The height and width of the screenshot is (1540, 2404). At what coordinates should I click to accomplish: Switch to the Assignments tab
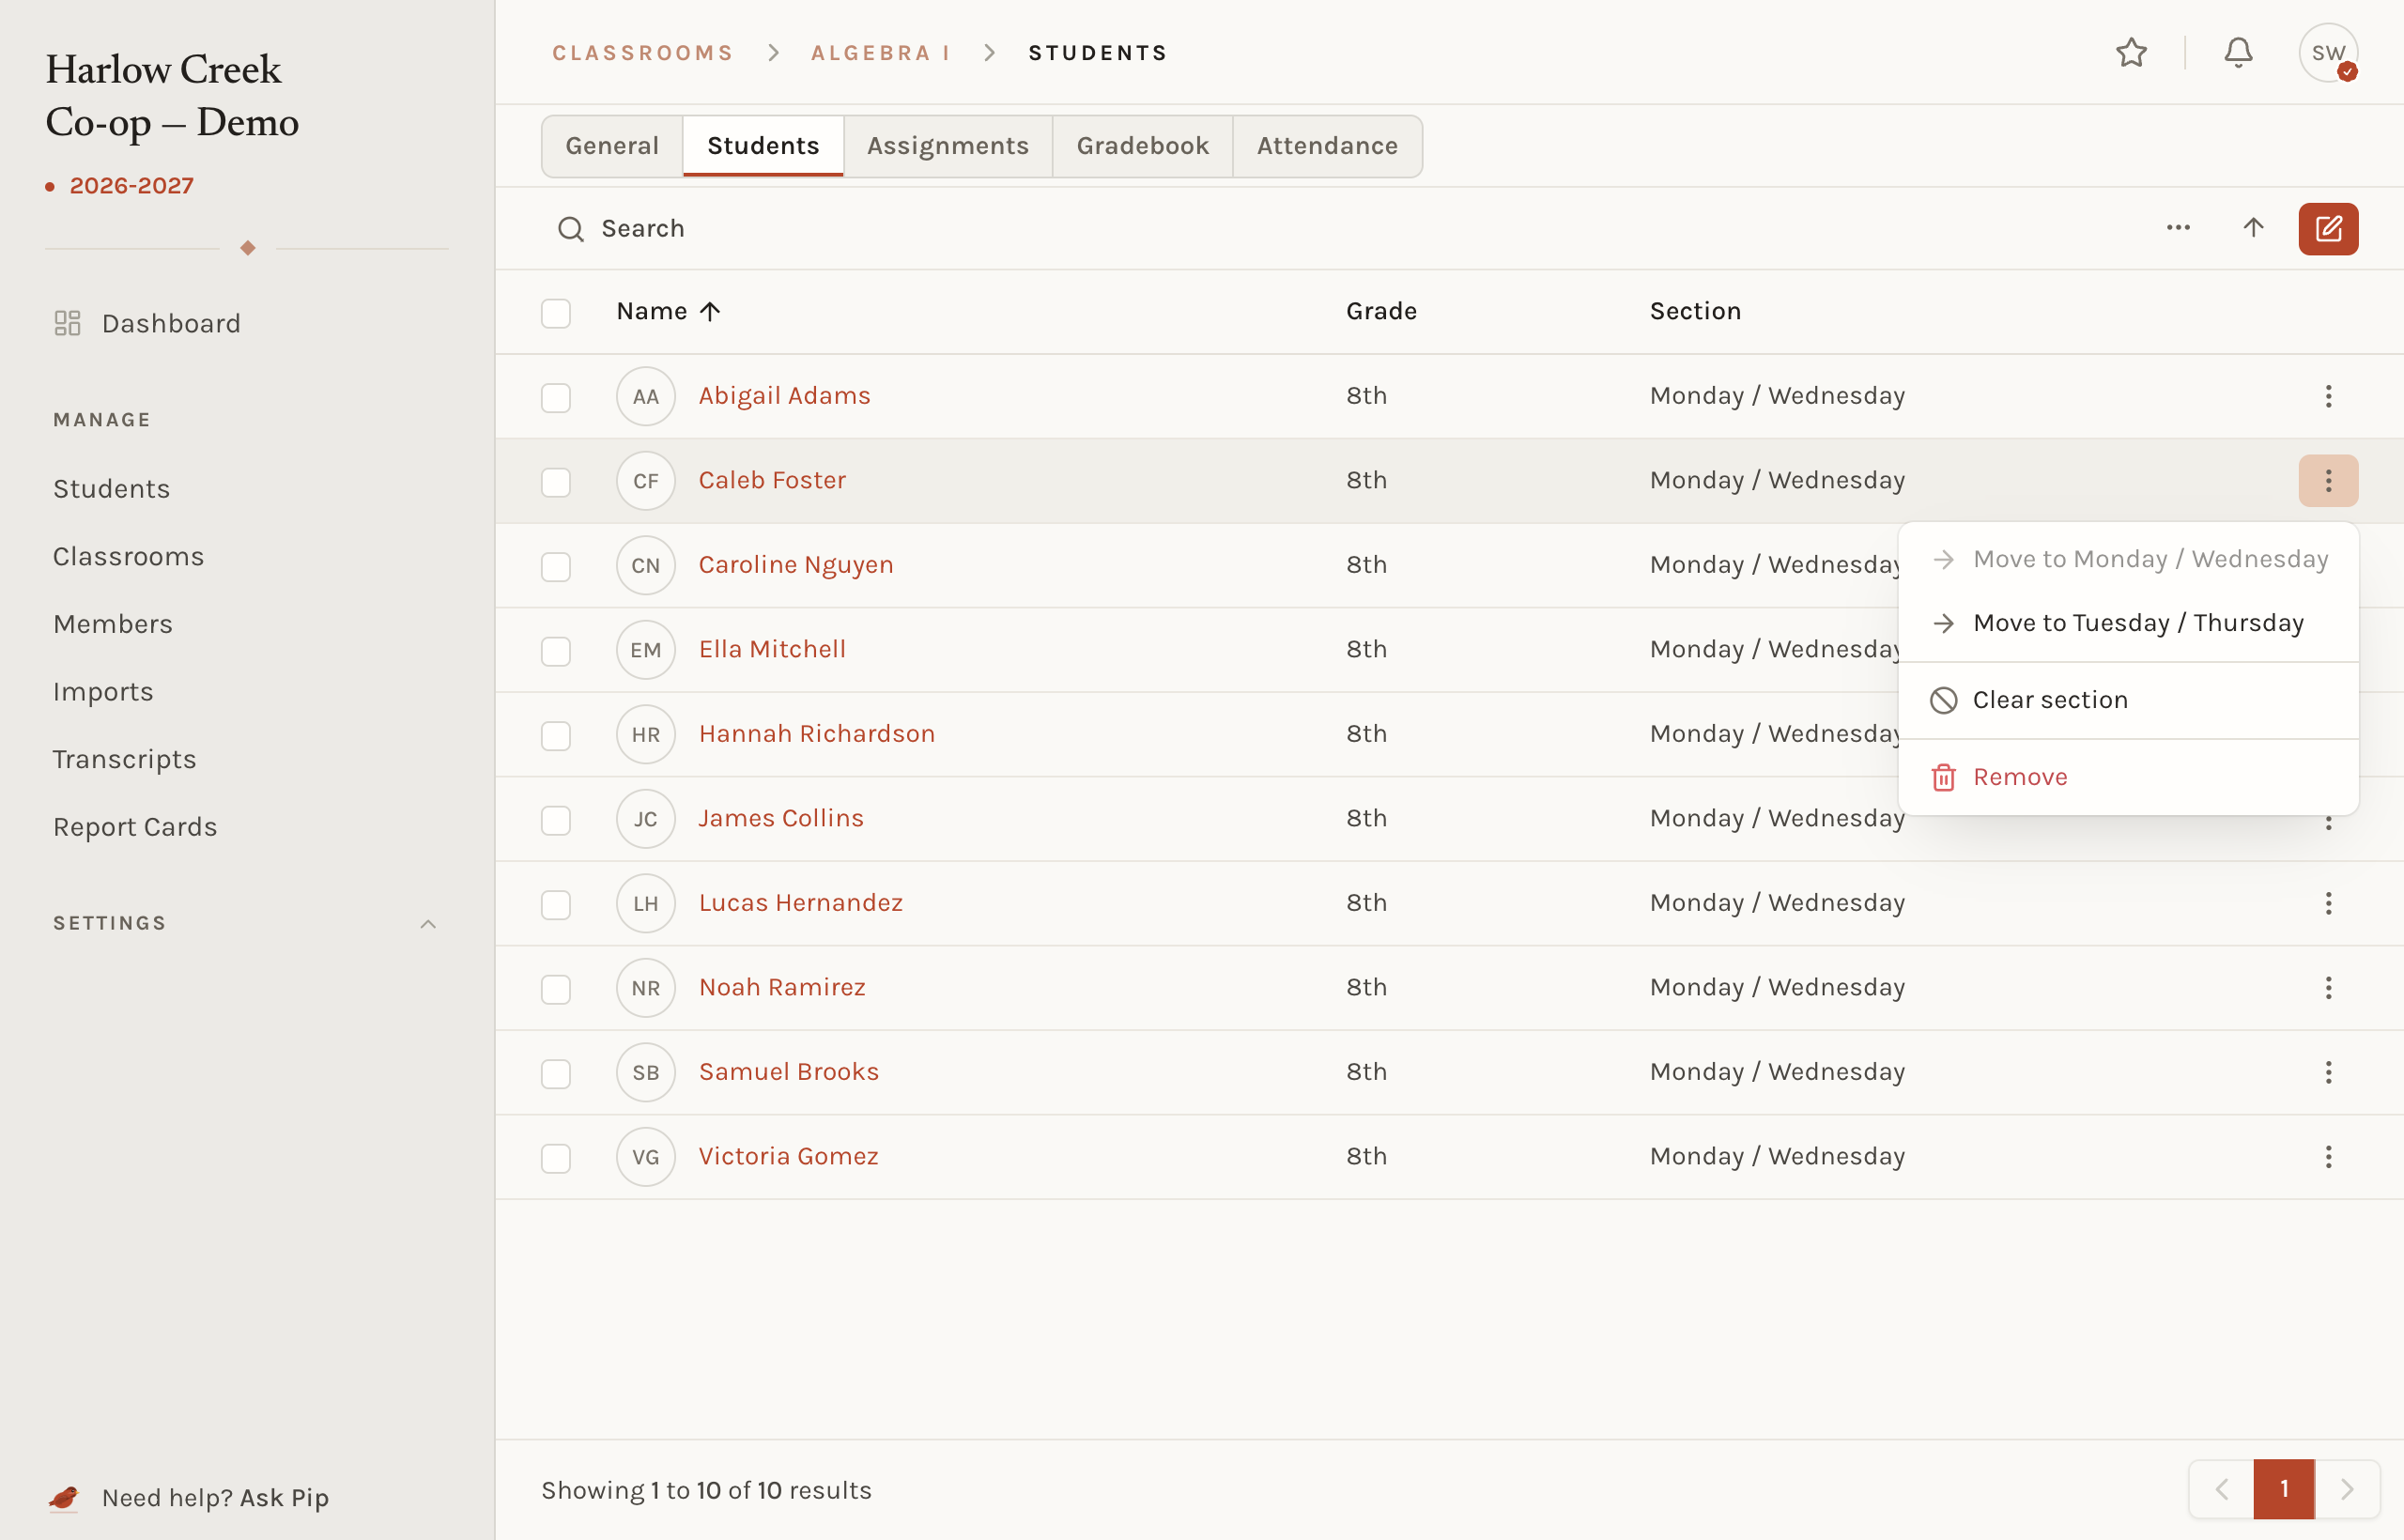(948, 146)
